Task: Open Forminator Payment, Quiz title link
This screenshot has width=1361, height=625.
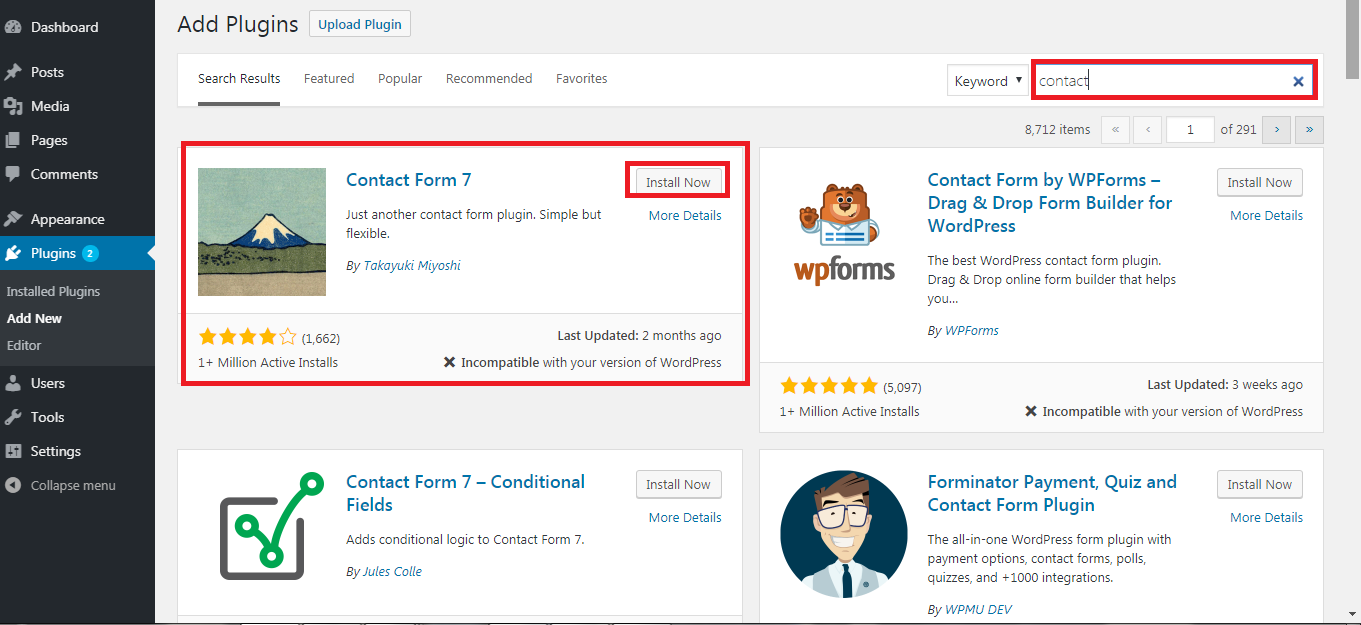Action: point(1052,493)
